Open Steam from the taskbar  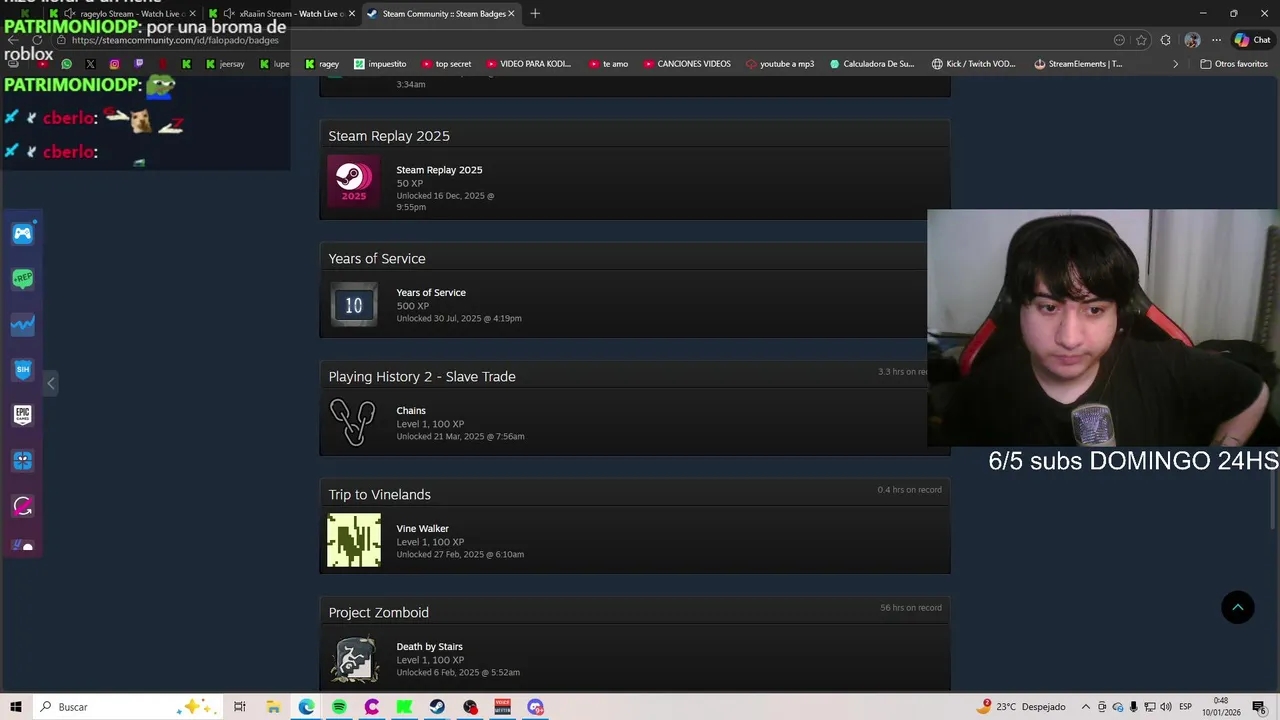click(x=437, y=707)
